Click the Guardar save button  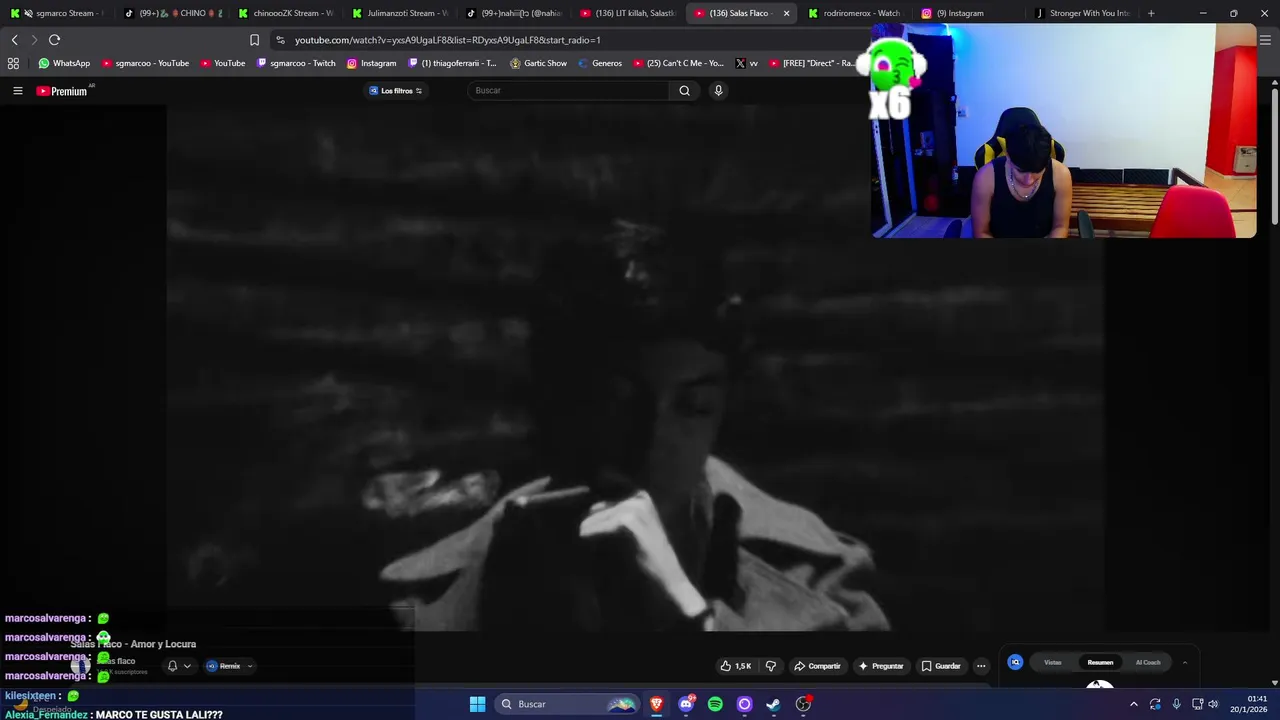941,666
